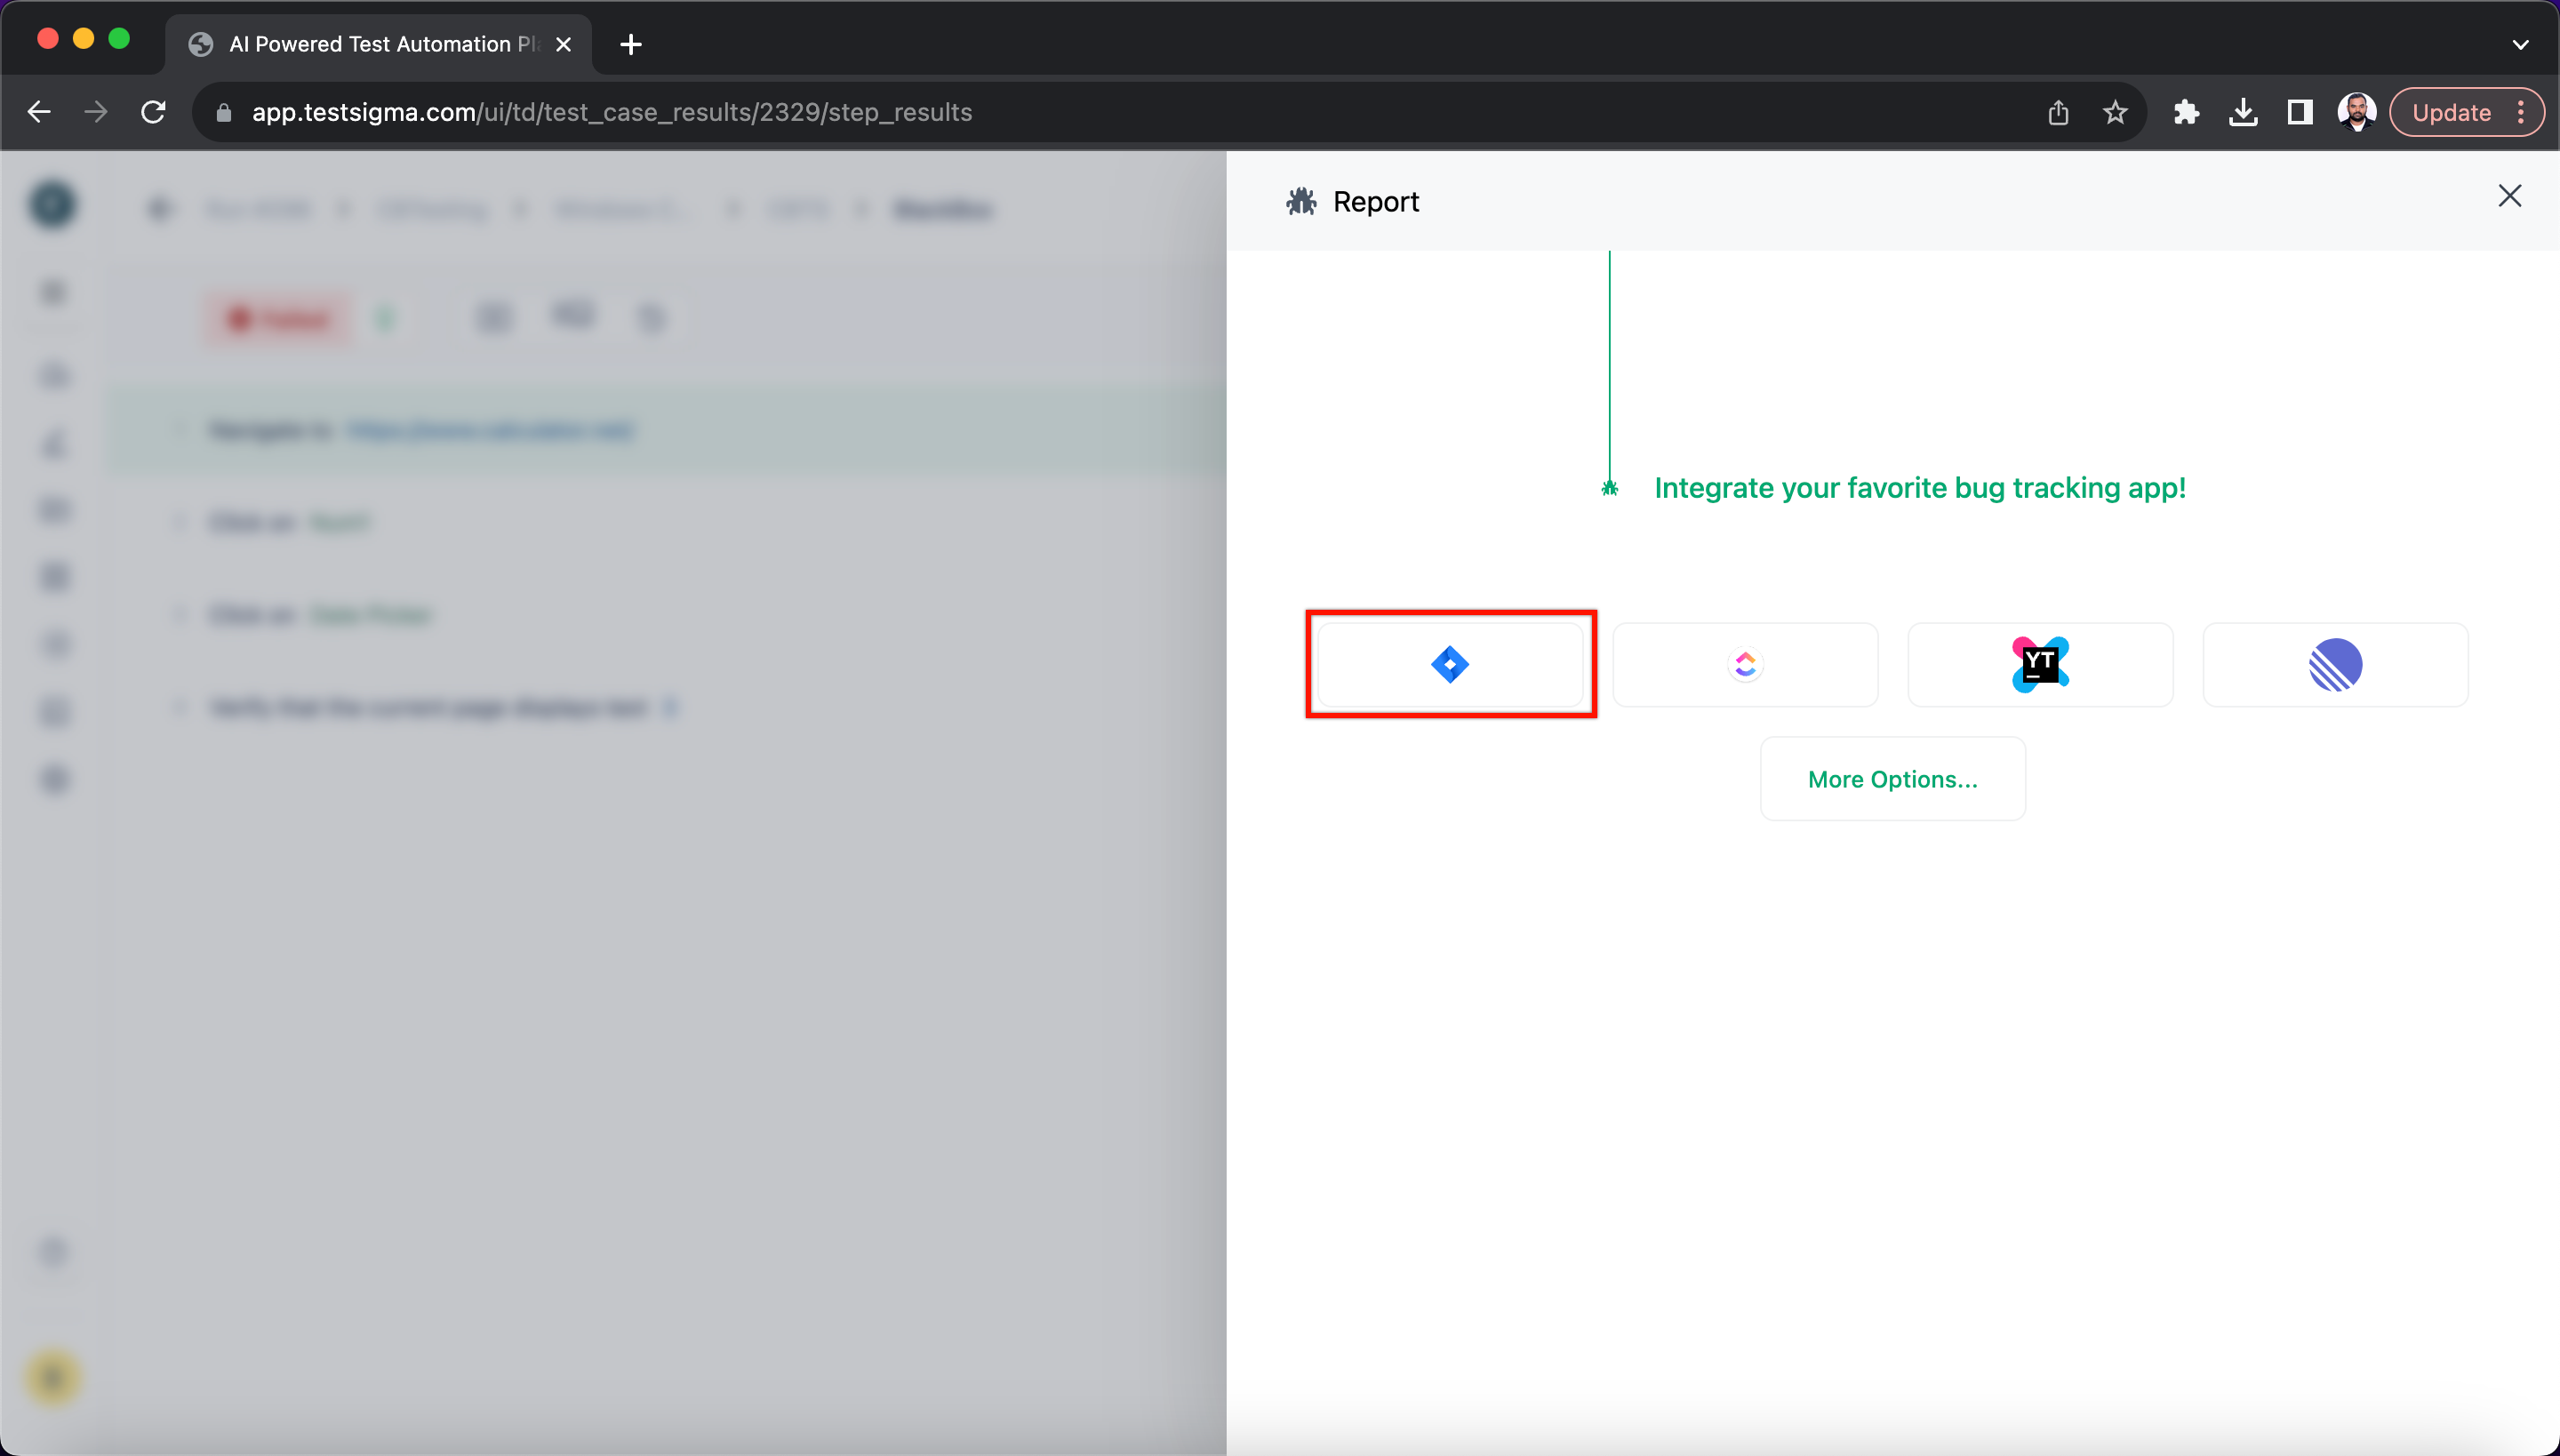
Task: Open browser extensions menu
Action: [2186, 112]
